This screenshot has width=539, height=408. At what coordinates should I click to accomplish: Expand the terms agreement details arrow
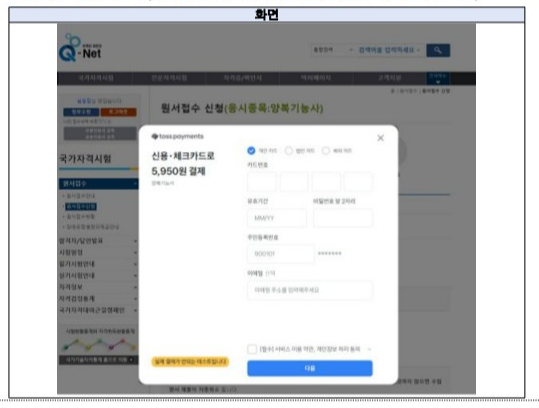click(x=369, y=349)
